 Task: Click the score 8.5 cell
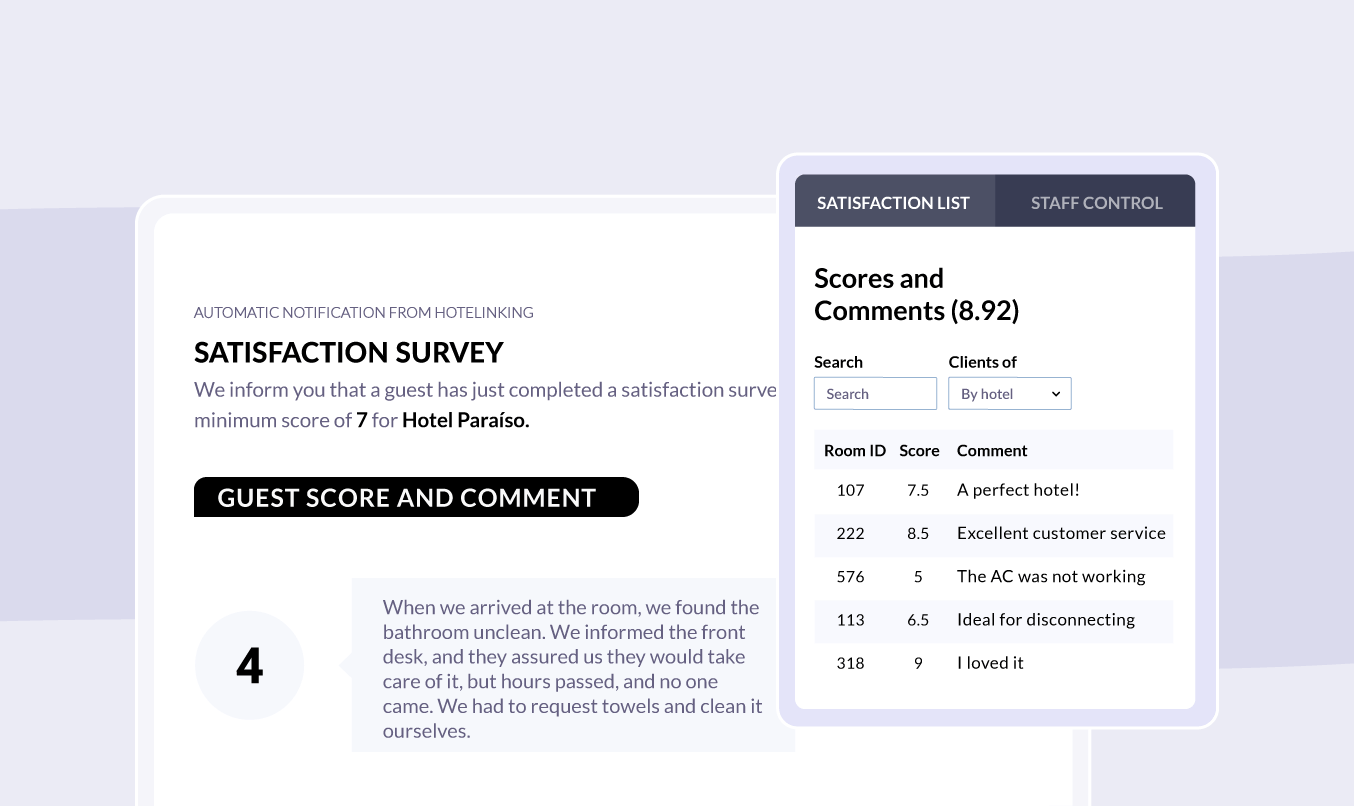[918, 533]
